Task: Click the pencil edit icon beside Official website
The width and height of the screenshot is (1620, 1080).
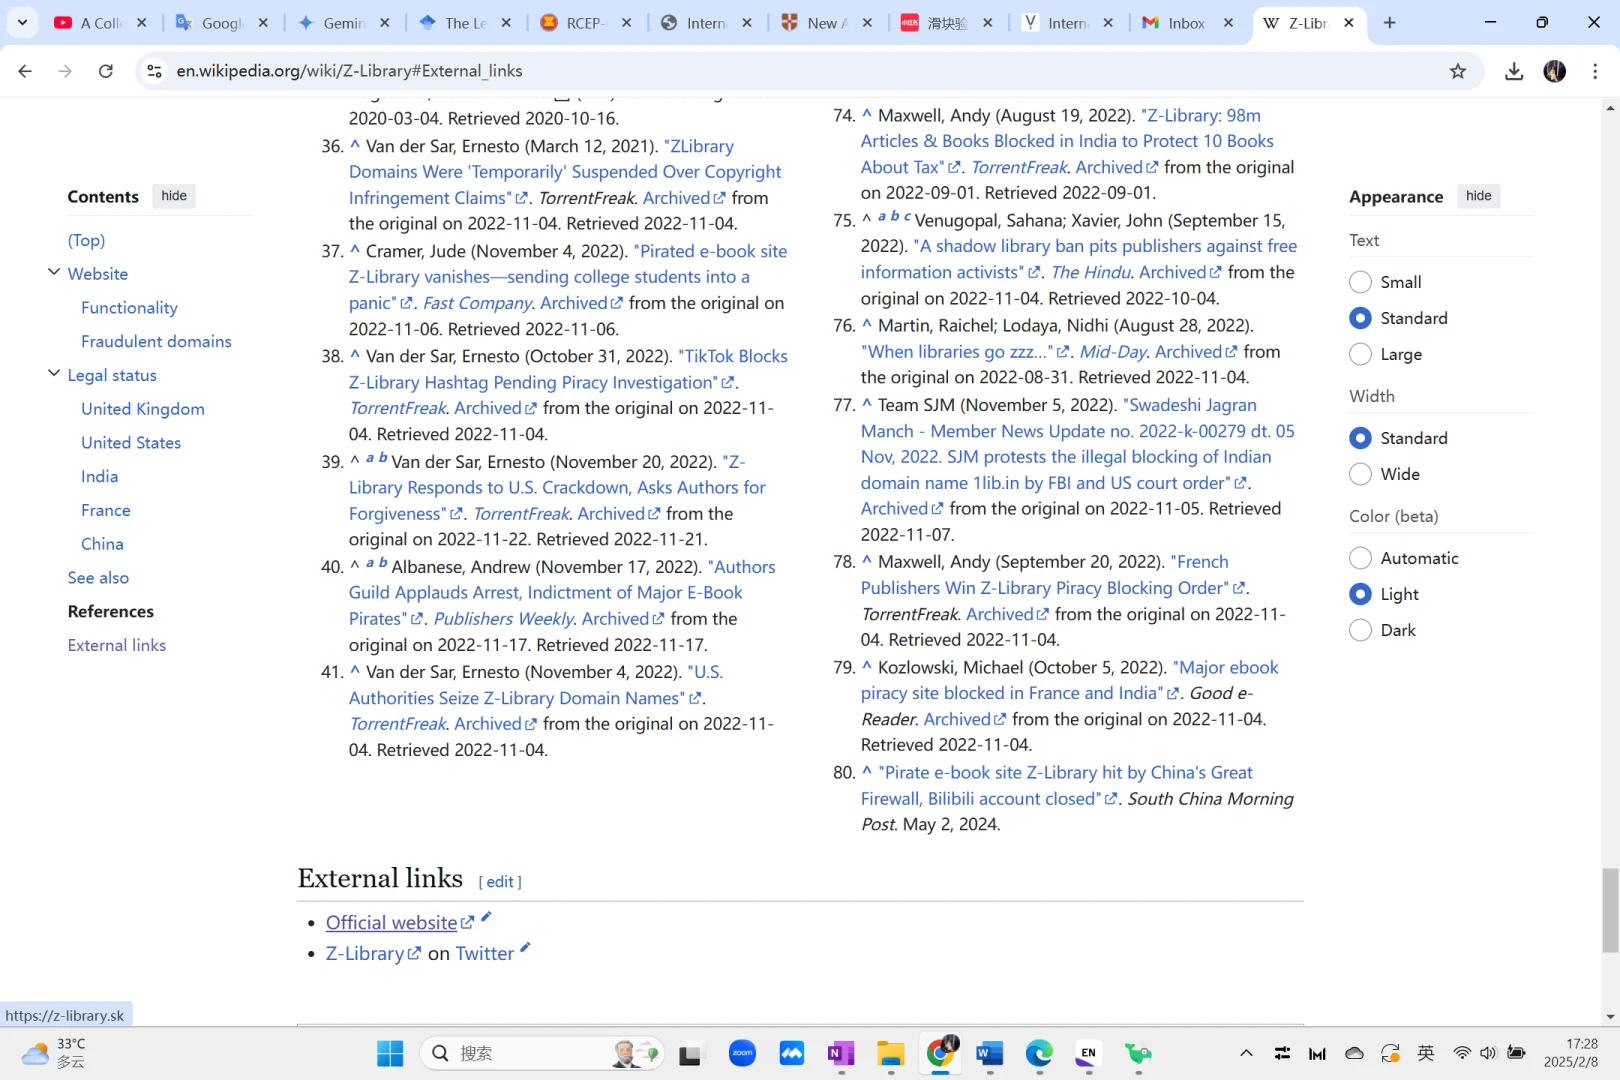Action: [486, 916]
